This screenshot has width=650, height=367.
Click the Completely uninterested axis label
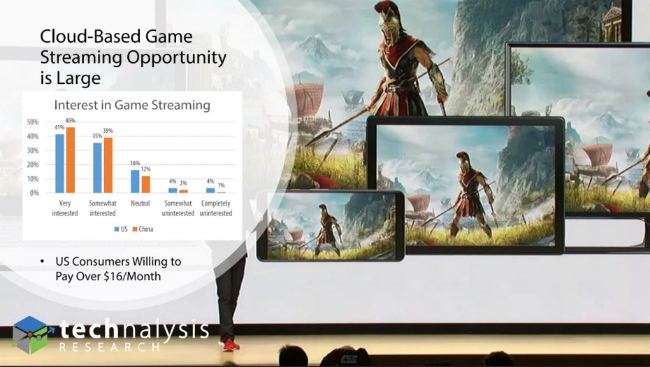tap(216, 208)
